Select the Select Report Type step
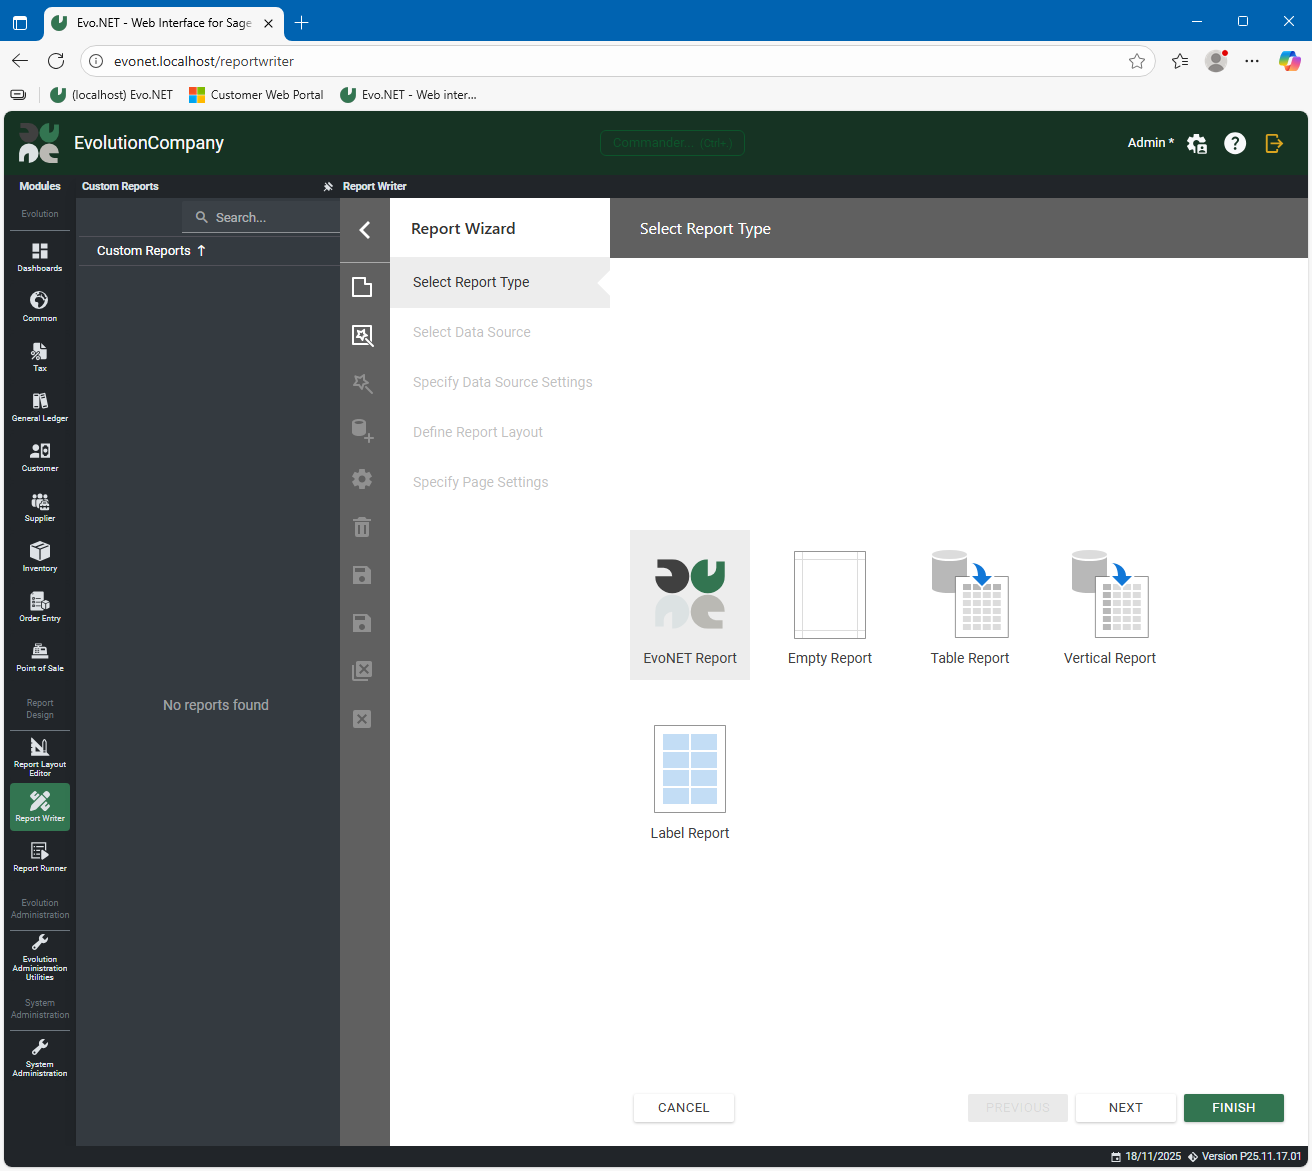 pos(471,282)
